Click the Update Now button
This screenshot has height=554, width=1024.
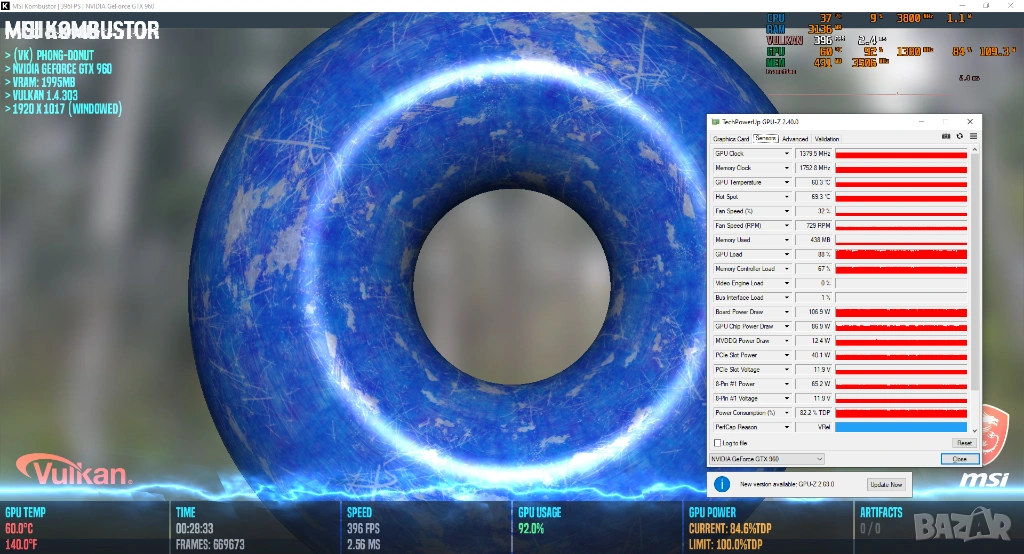[x=886, y=484]
